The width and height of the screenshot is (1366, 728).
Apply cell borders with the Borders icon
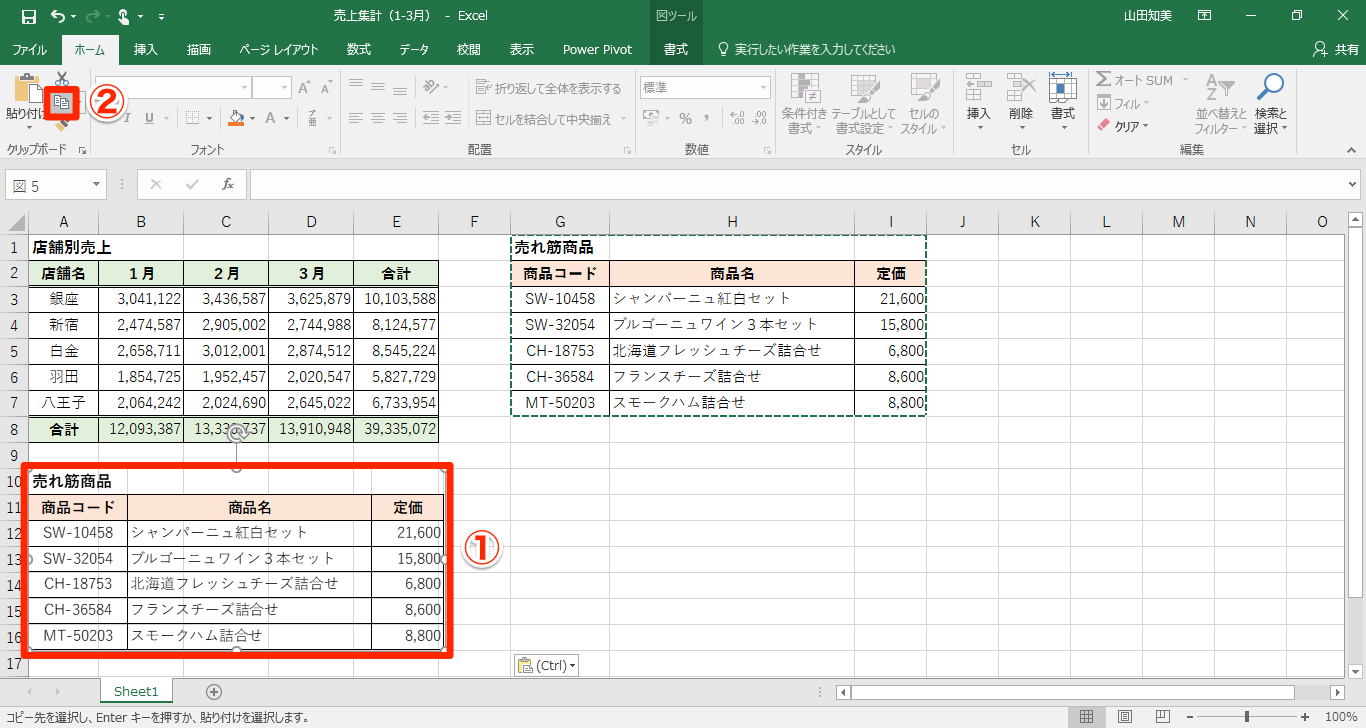pos(192,118)
